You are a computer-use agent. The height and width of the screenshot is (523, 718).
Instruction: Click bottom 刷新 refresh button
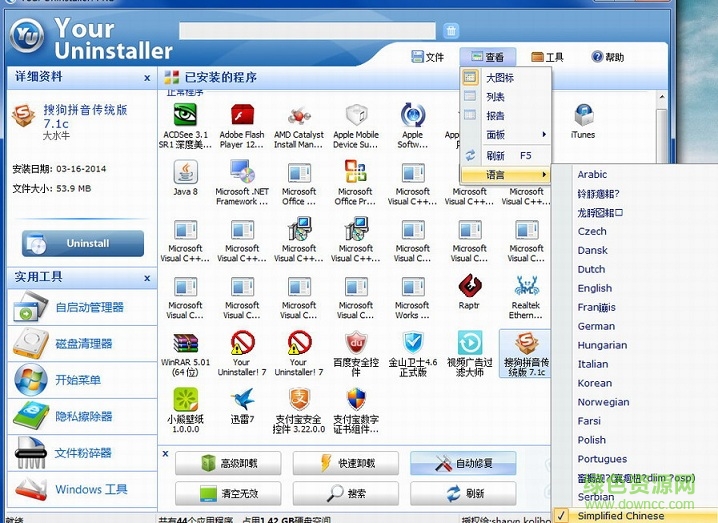click(x=463, y=493)
